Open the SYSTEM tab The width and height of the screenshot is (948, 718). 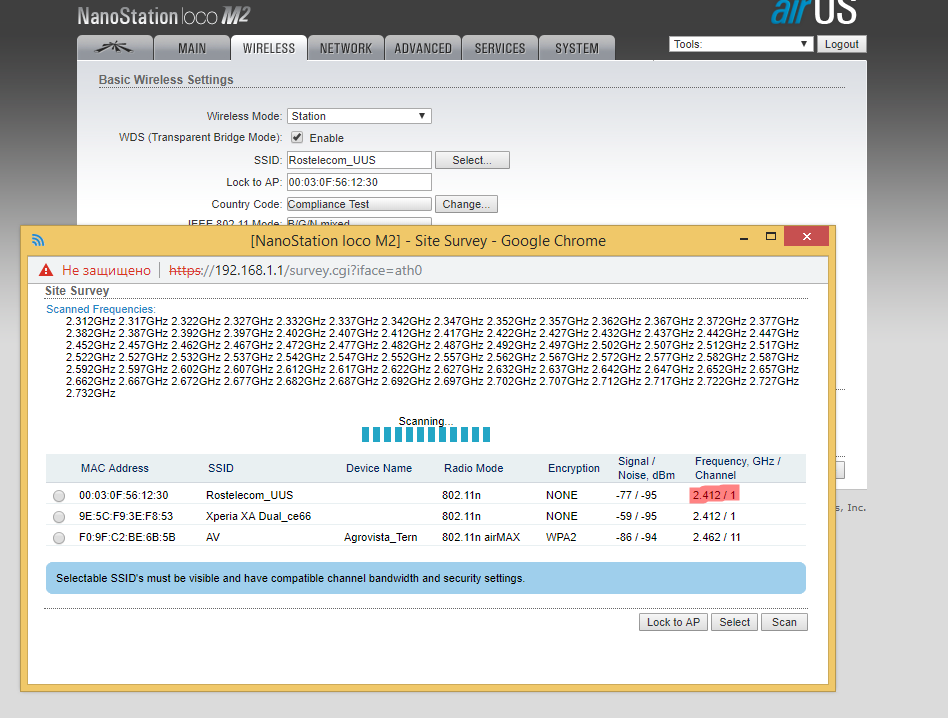577,48
